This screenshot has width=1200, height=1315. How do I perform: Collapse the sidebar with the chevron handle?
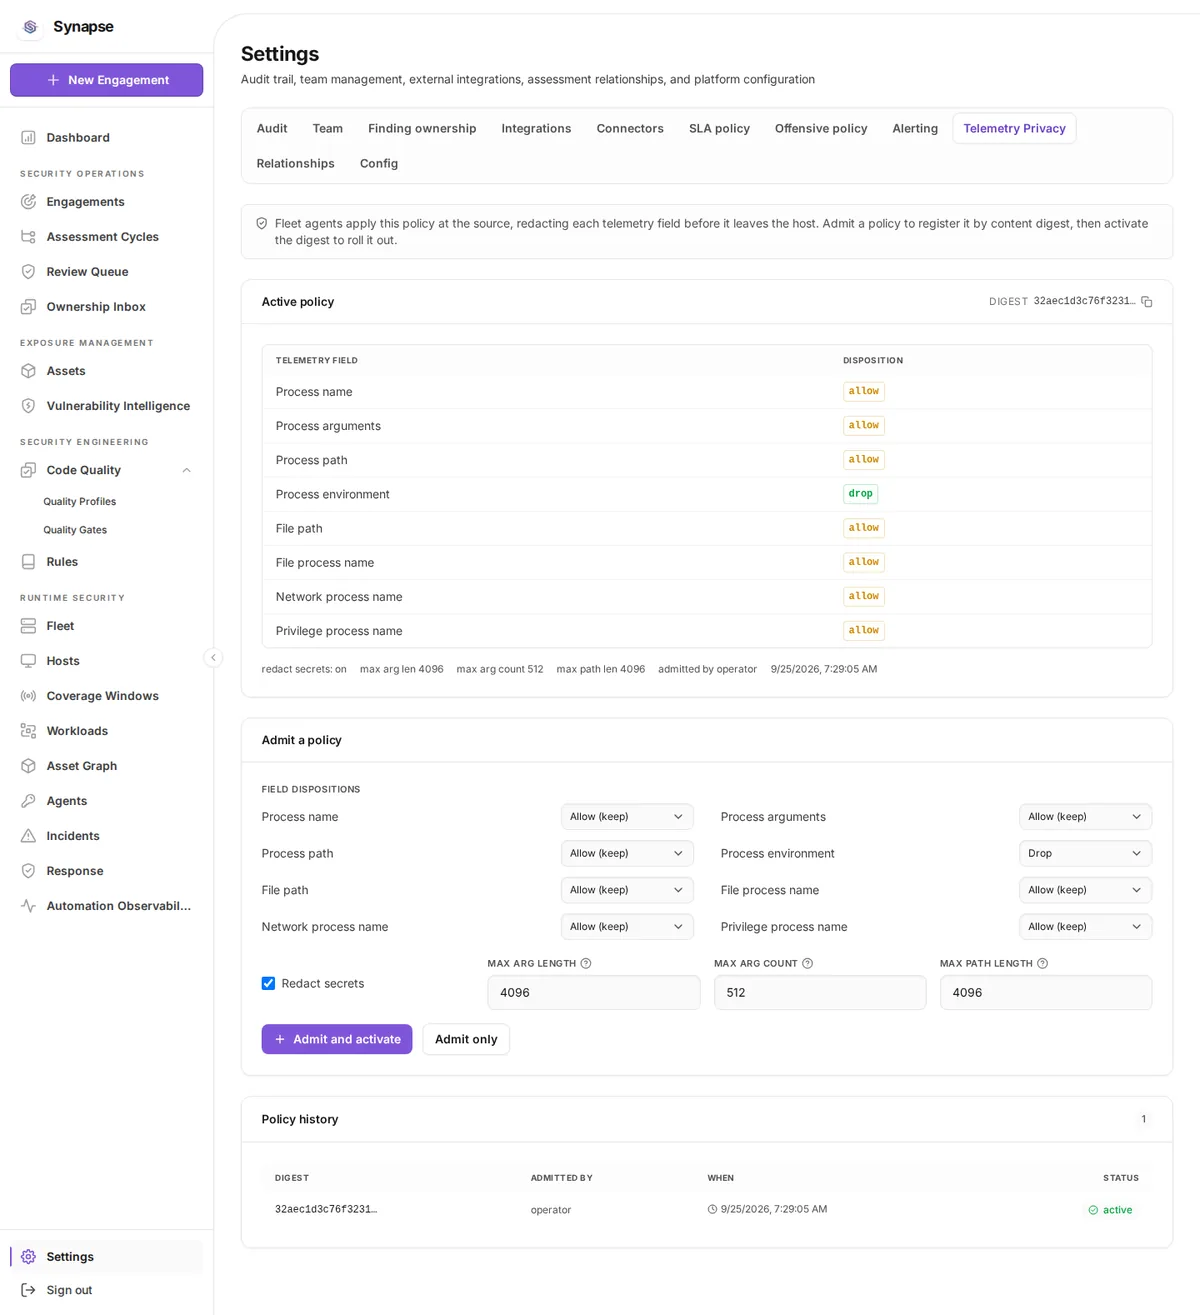pos(213,658)
